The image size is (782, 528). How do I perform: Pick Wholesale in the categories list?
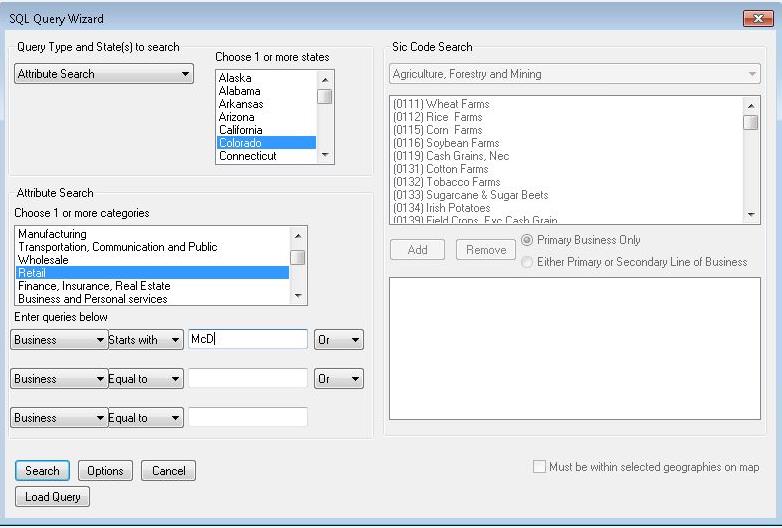click(x=44, y=260)
